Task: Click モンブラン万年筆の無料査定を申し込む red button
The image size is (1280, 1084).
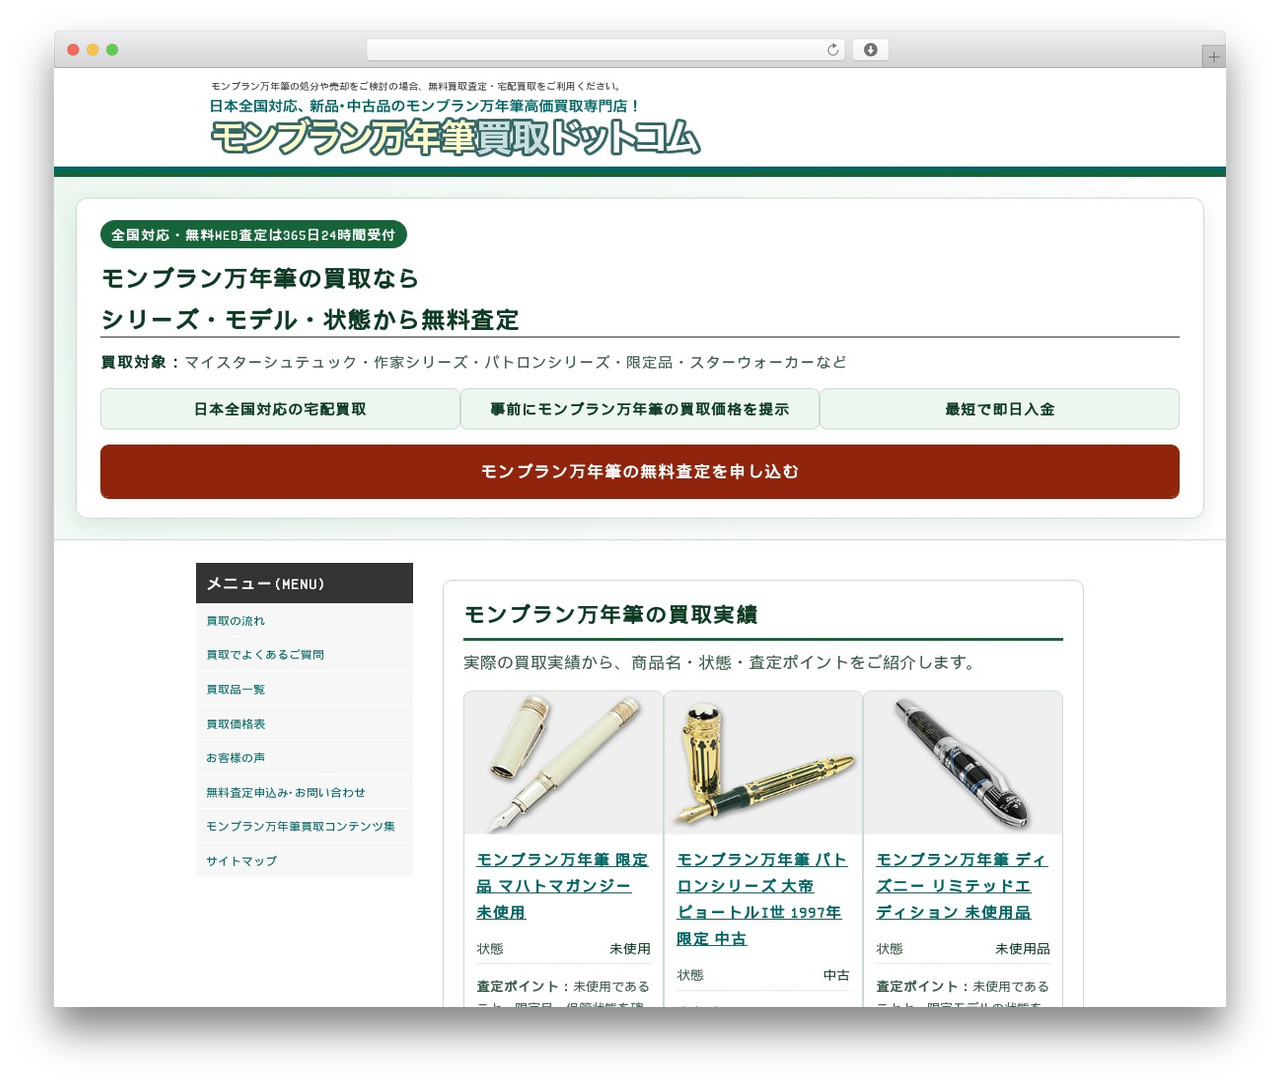Action: [640, 471]
